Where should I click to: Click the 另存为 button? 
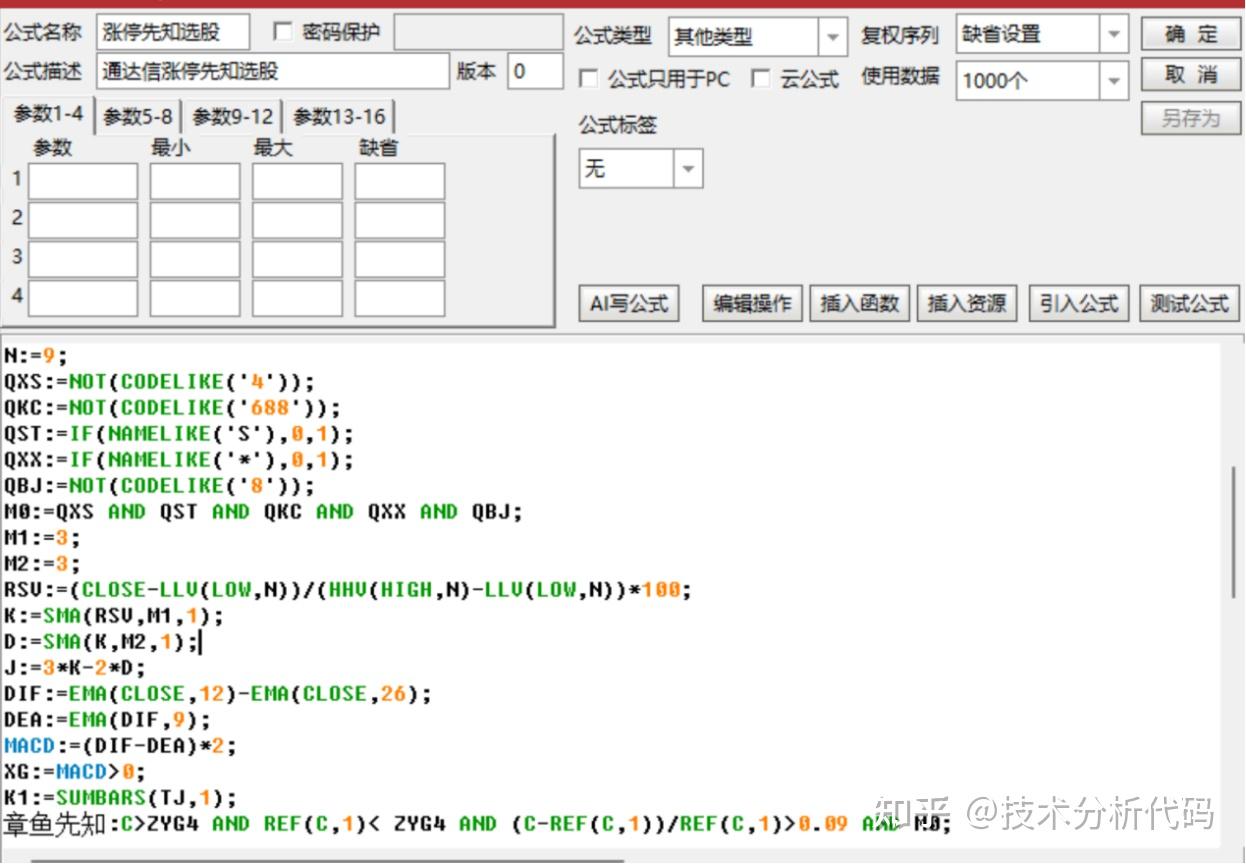pos(1190,118)
